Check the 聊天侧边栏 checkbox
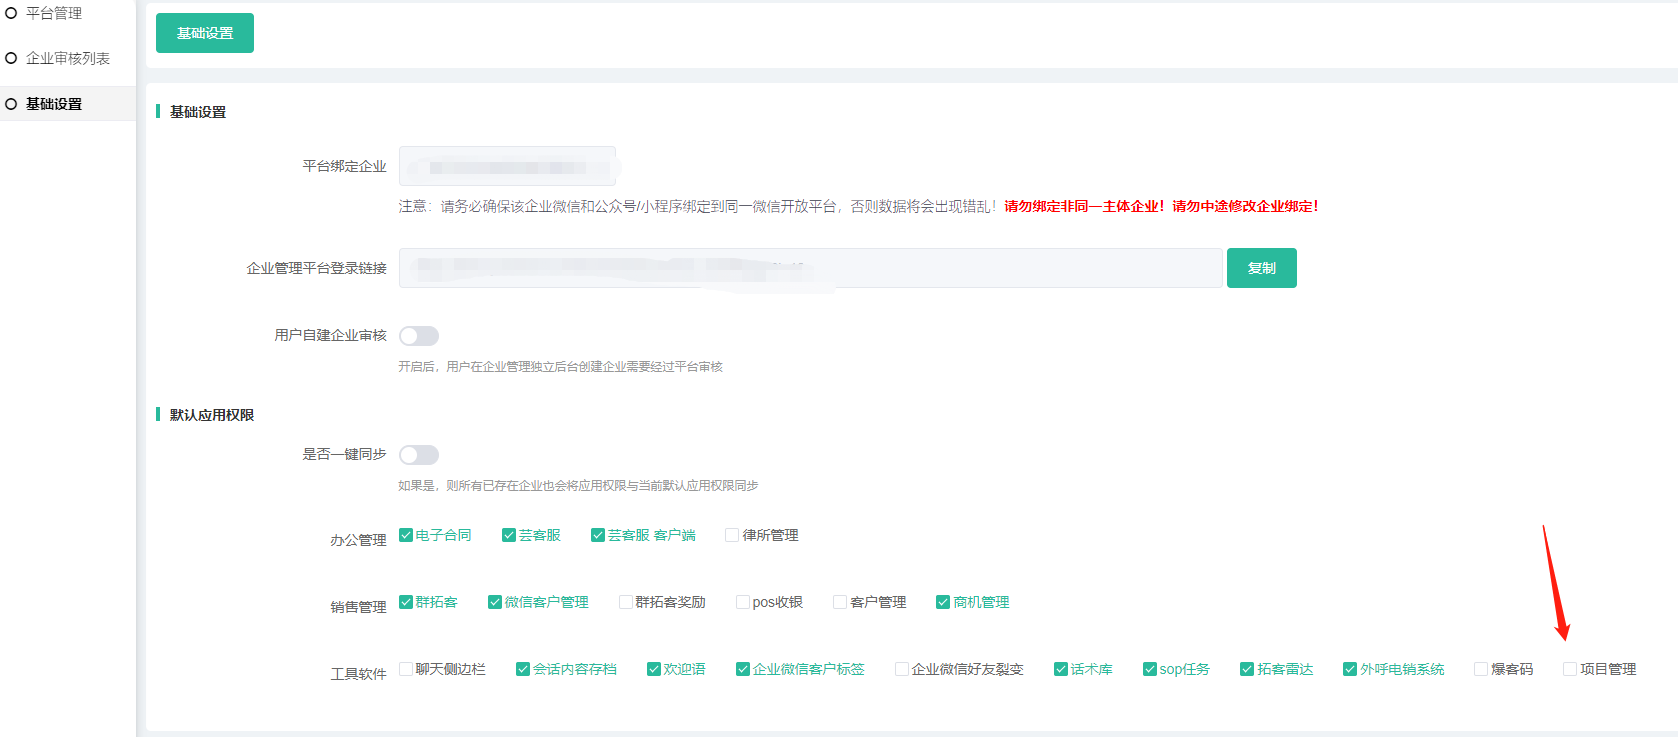 (x=406, y=669)
